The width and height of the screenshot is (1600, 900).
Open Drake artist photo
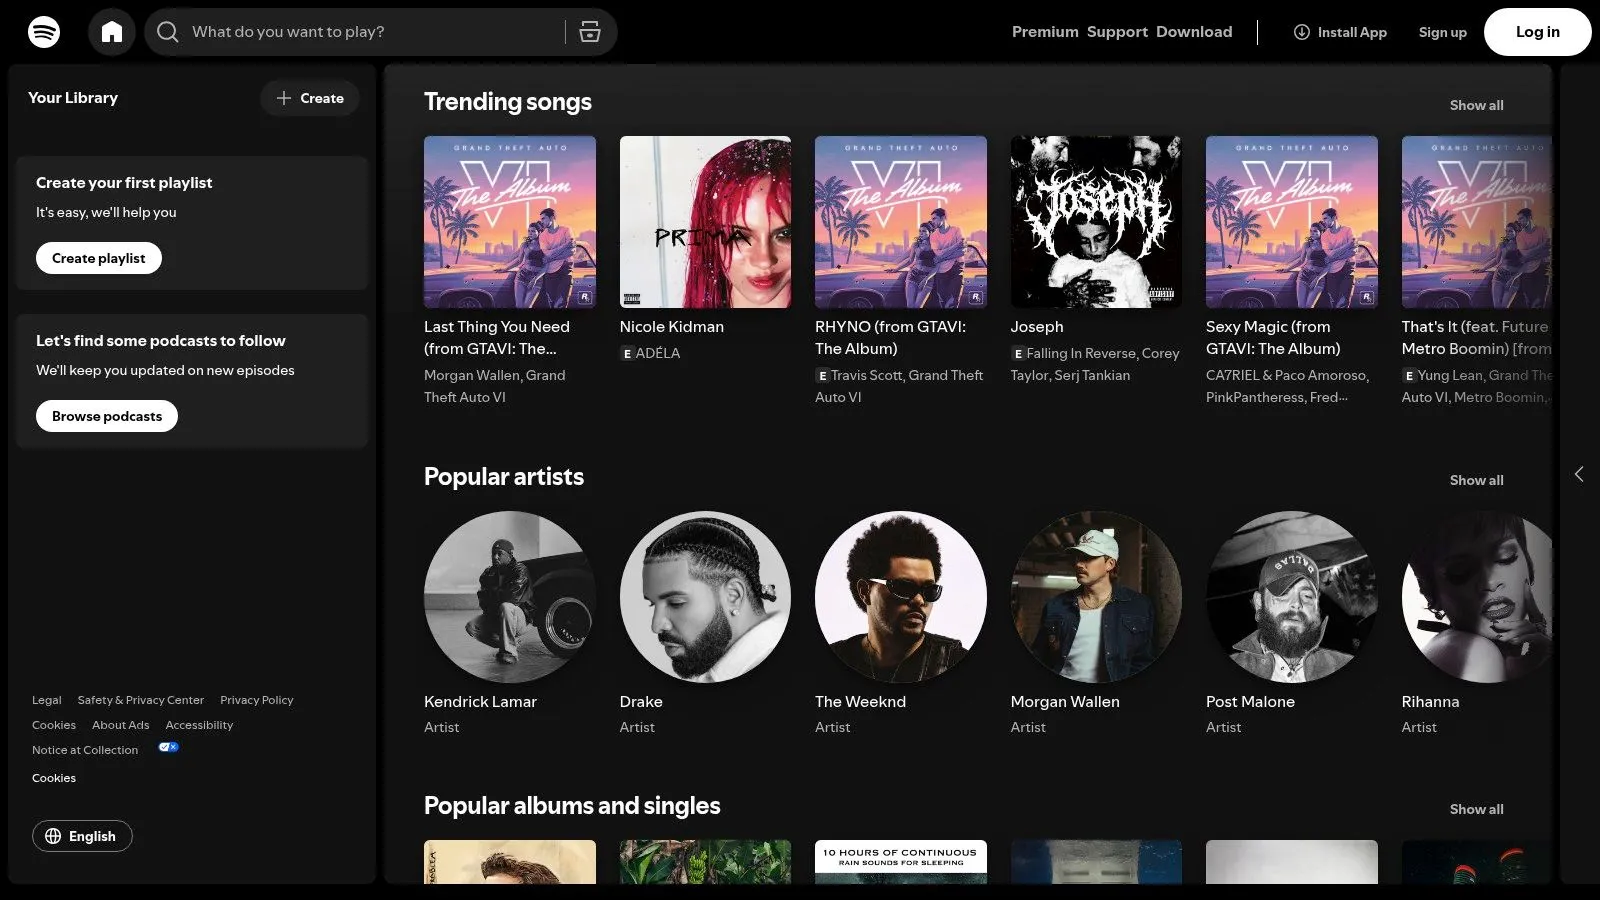[705, 597]
